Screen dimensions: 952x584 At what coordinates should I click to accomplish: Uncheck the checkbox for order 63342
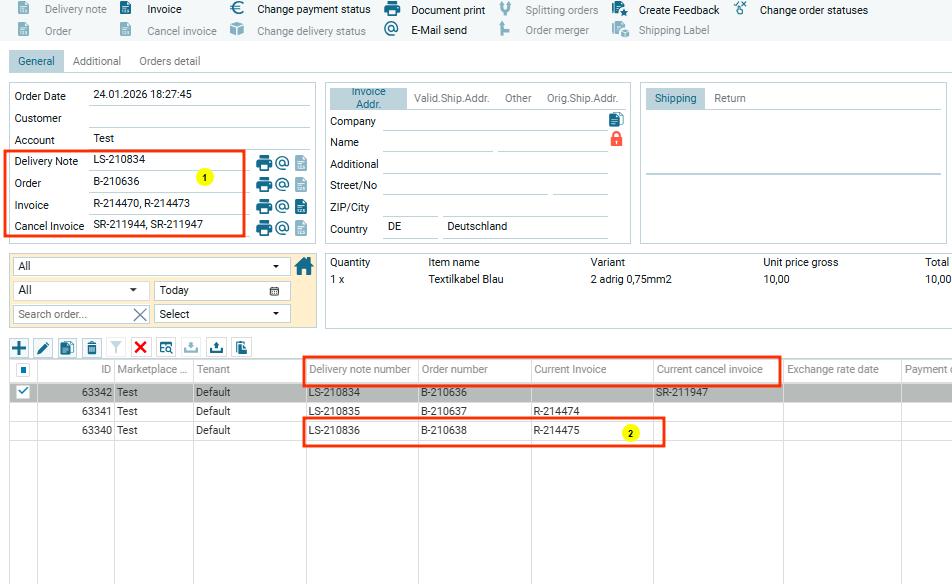click(x=23, y=392)
